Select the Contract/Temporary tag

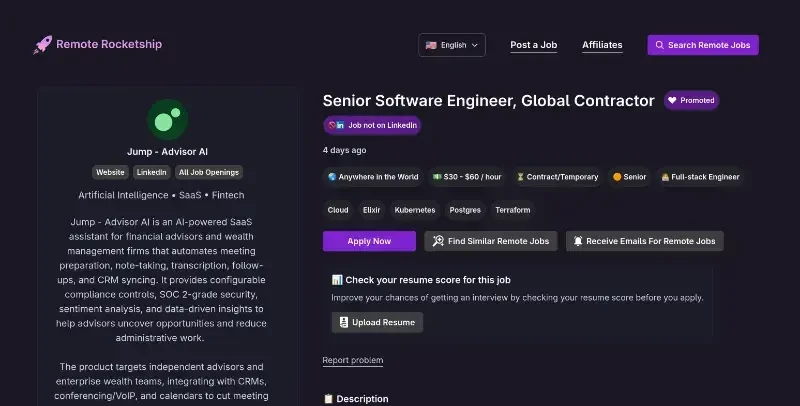556,177
